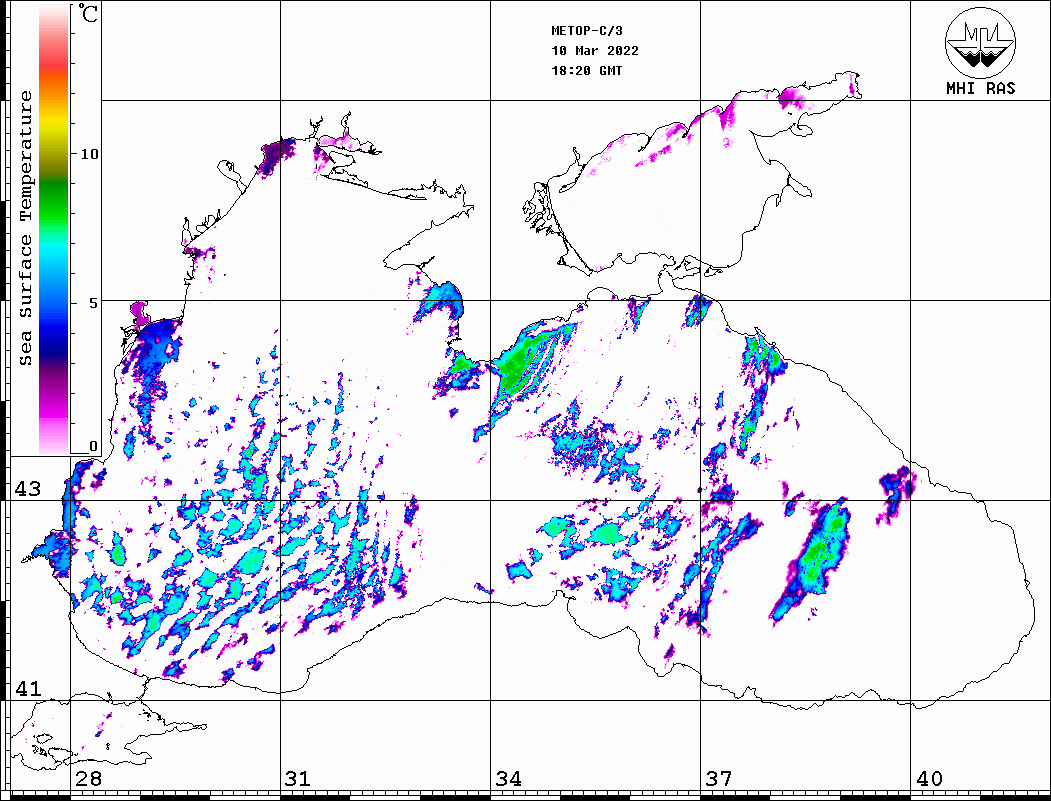The width and height of the screenshot is (1051, 801).
Task: Click the MHI RAS logo emblem
Action: tap(980, 42)
